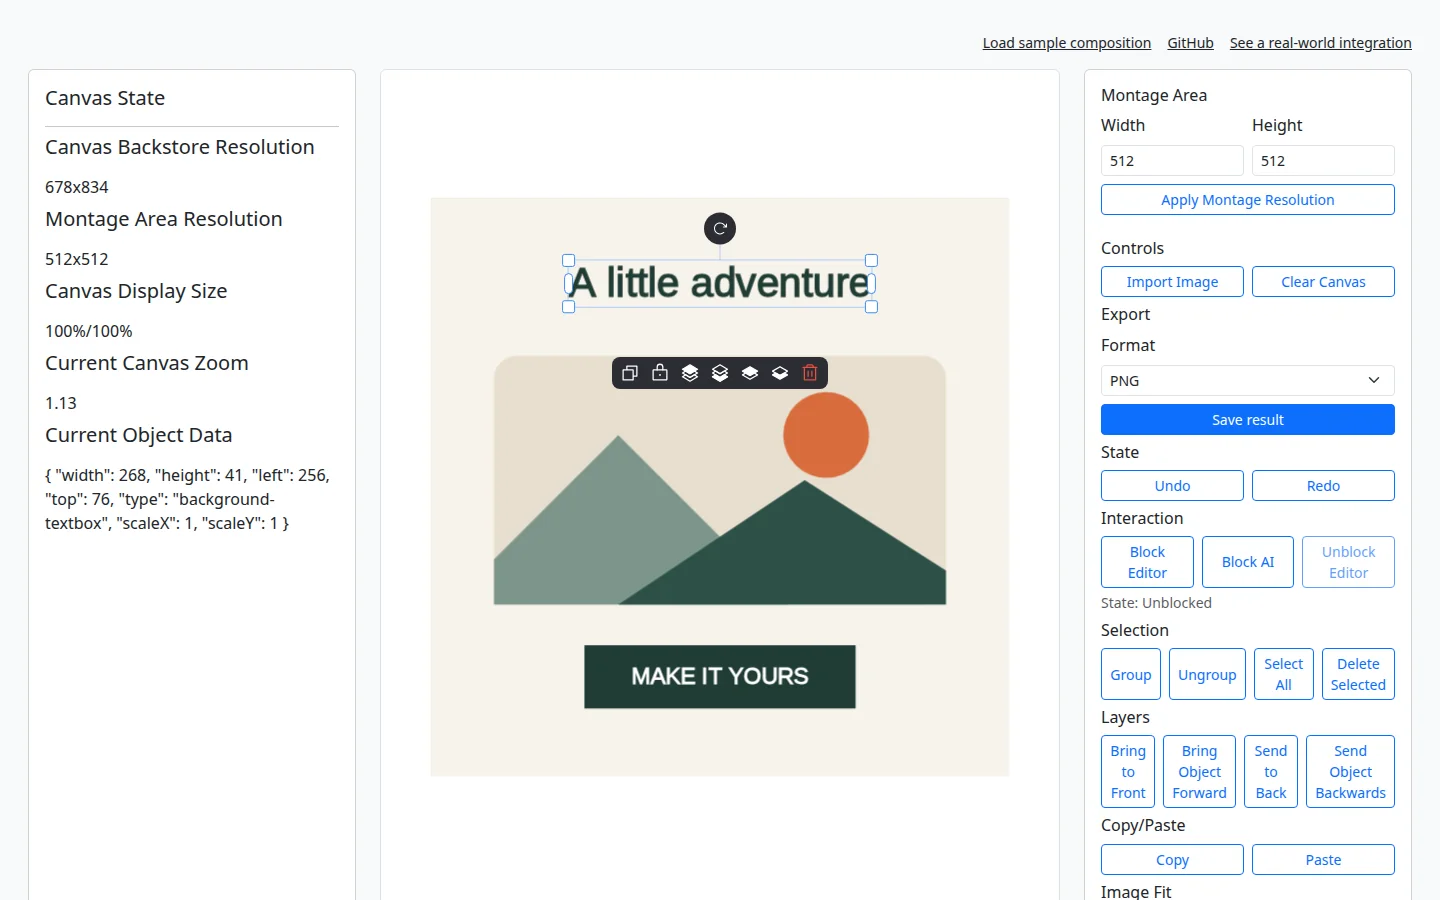1440x900 pixels.
Task: Click the red trash delete icon
Action: pyautogui.click(x=810, y=373)
